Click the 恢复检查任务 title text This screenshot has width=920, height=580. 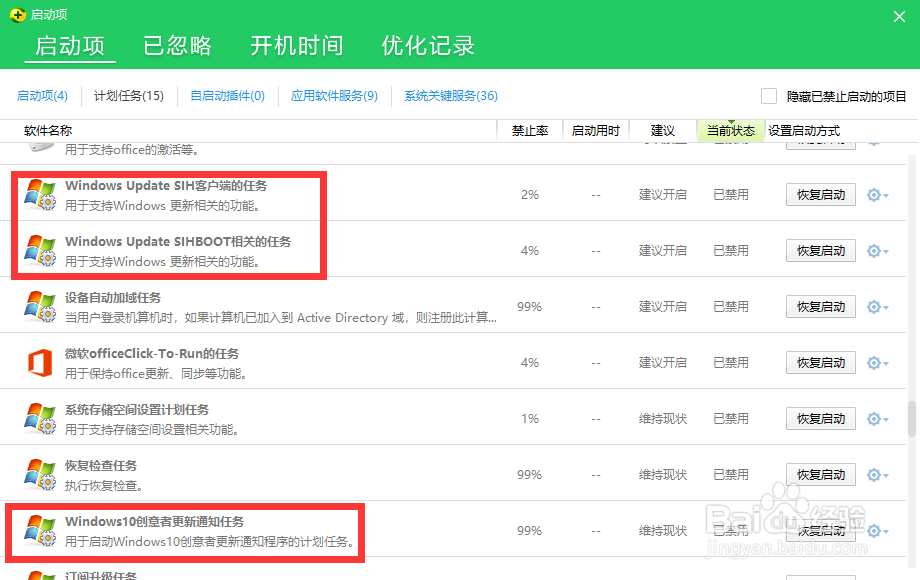click(101, 466)
